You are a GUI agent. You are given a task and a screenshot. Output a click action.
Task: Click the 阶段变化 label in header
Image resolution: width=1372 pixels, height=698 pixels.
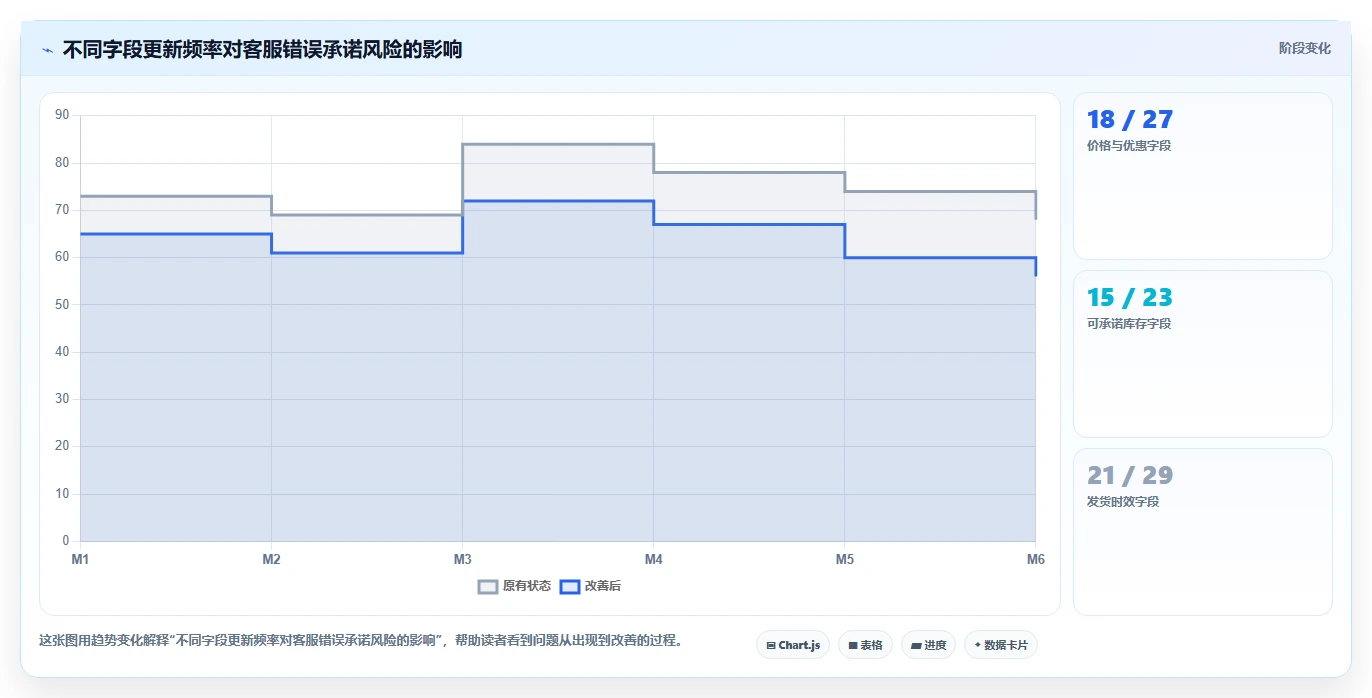pyautogui.click(x=1305, y=48)
